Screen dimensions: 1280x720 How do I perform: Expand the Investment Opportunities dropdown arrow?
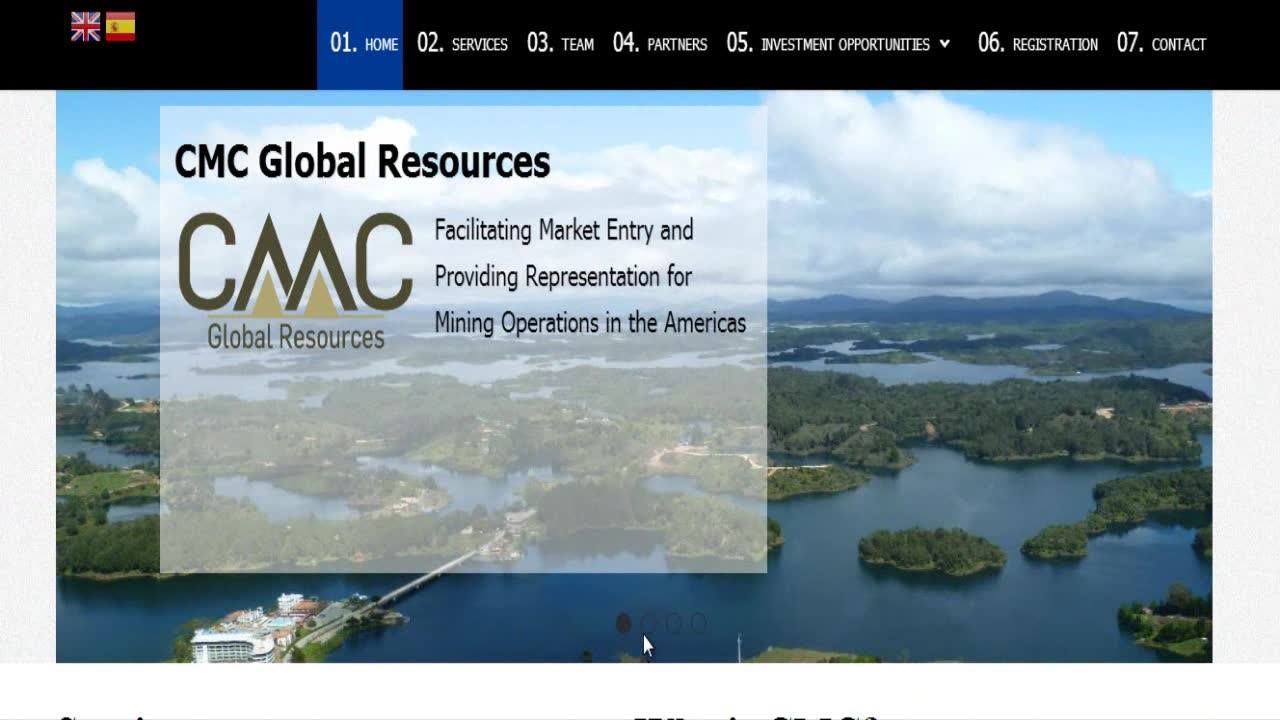pos(945,44)
